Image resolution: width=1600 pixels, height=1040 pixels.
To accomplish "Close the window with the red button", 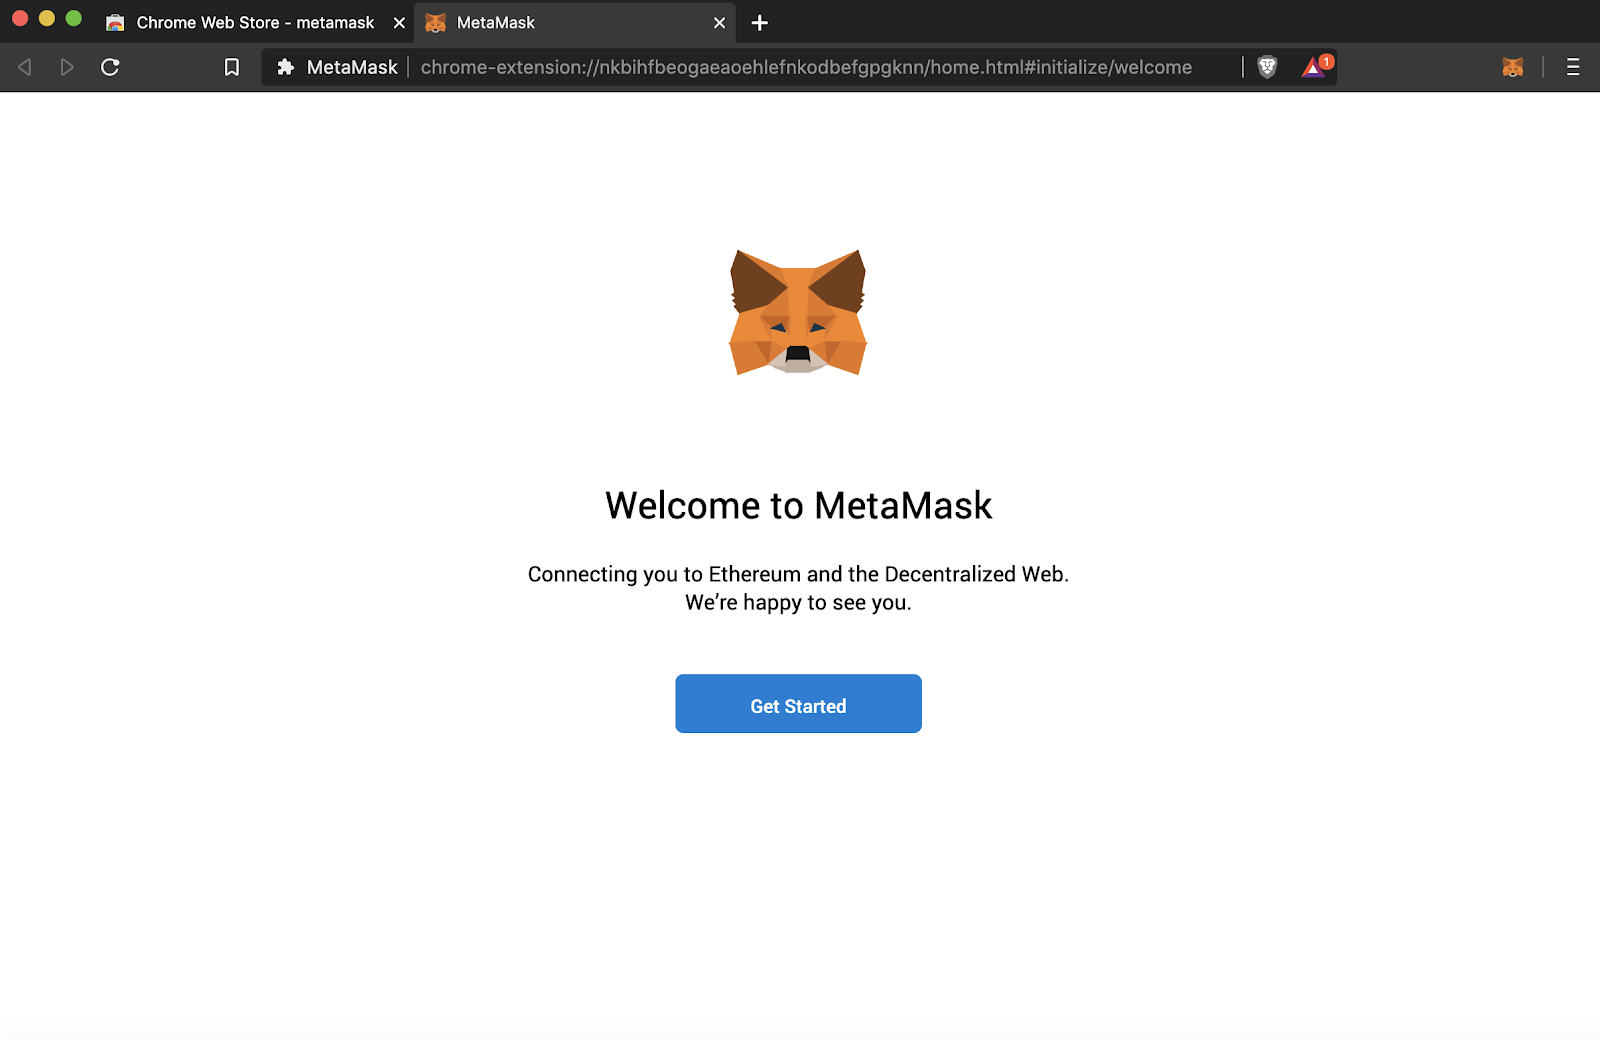I will tap(20, 18).
